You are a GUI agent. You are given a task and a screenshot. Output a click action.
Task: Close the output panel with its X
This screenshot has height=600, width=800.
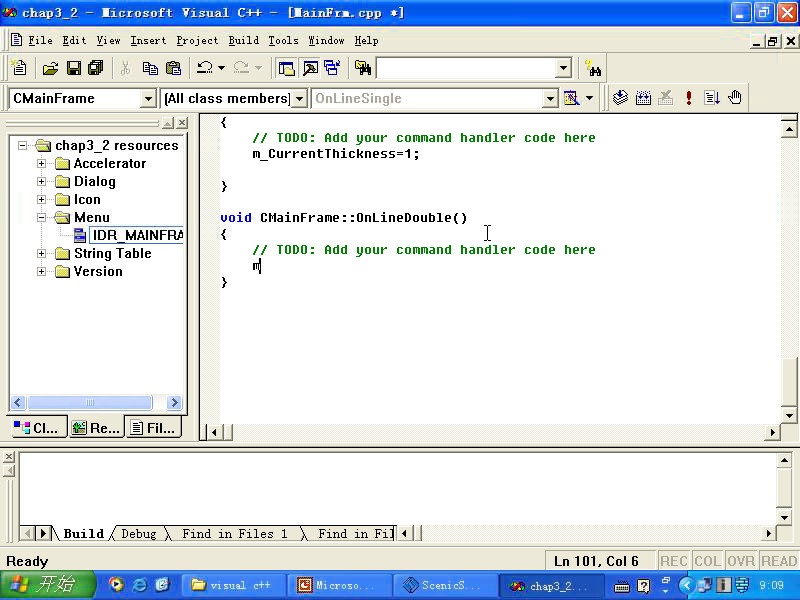9,457
